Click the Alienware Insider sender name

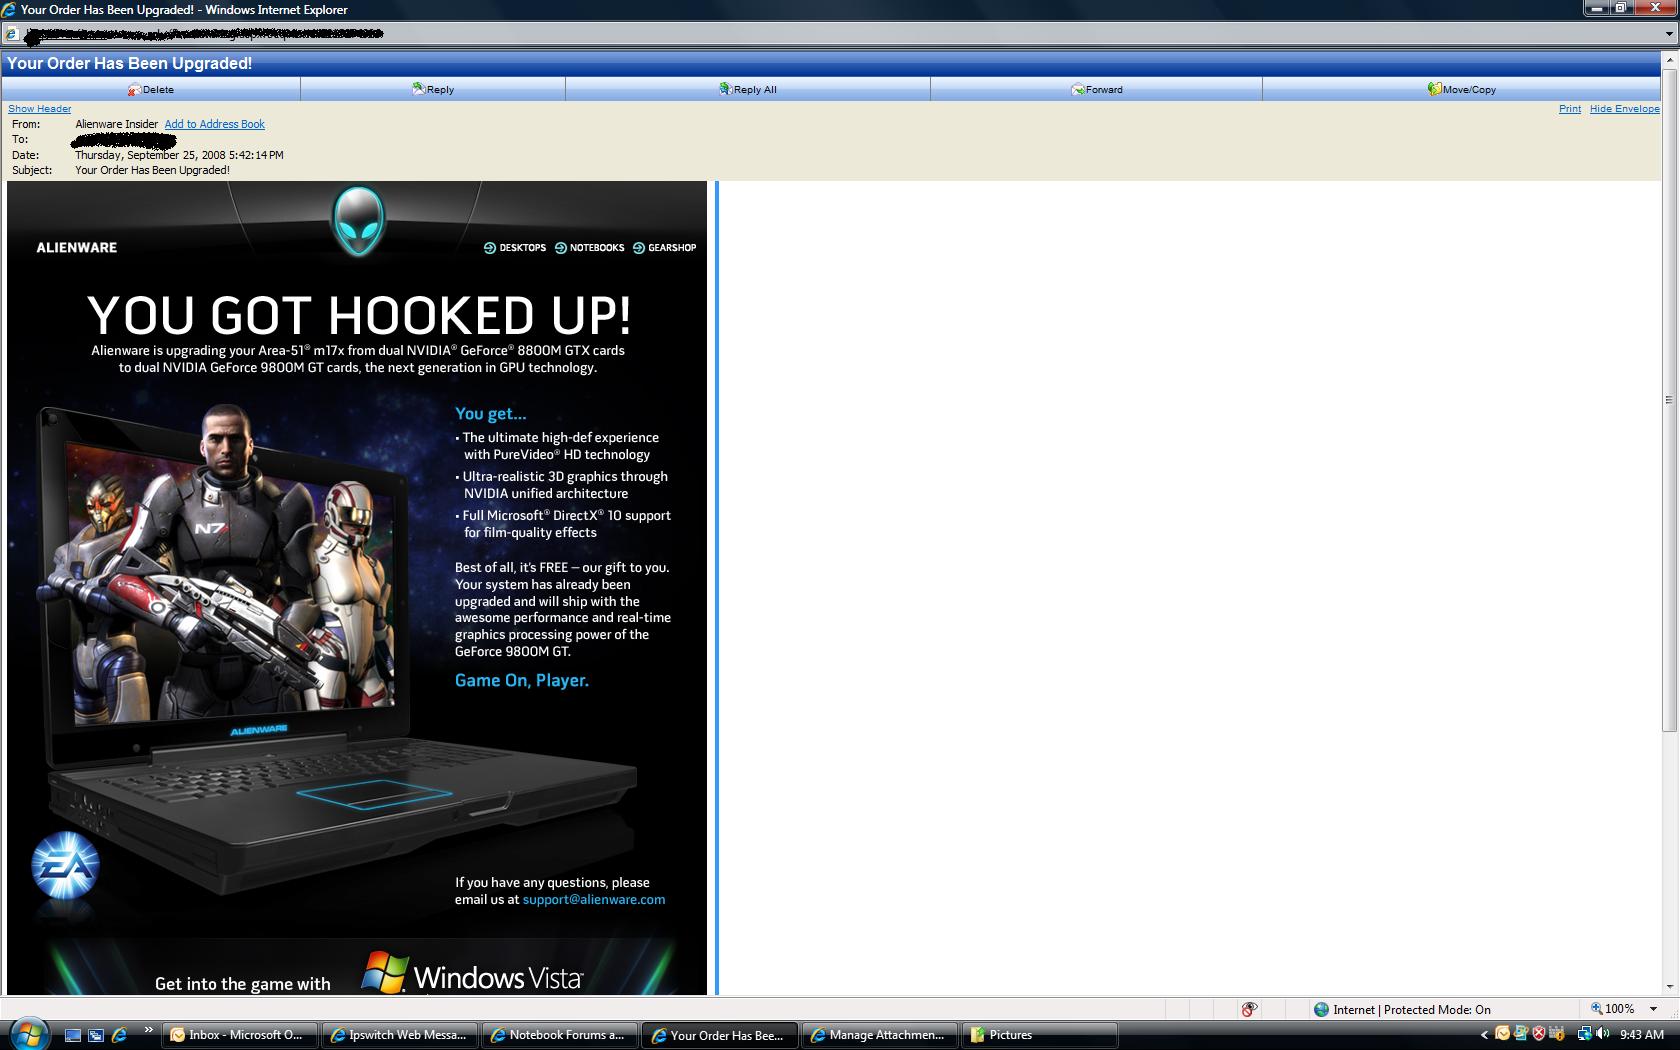(x=116, y=124)
